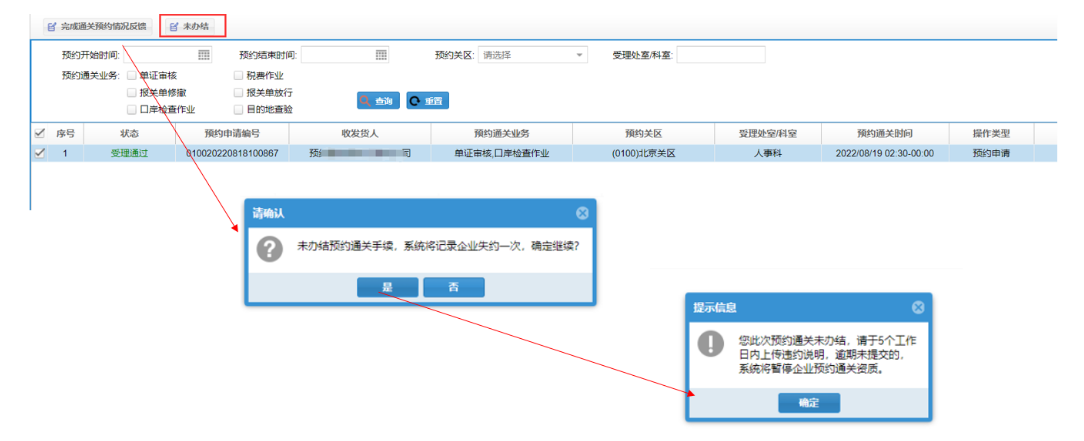Click the 2022/08/19 02:30-00:00 cell
Viewport: 1084px width, 441px height.
pyautogui.click(x=886, y=153)
